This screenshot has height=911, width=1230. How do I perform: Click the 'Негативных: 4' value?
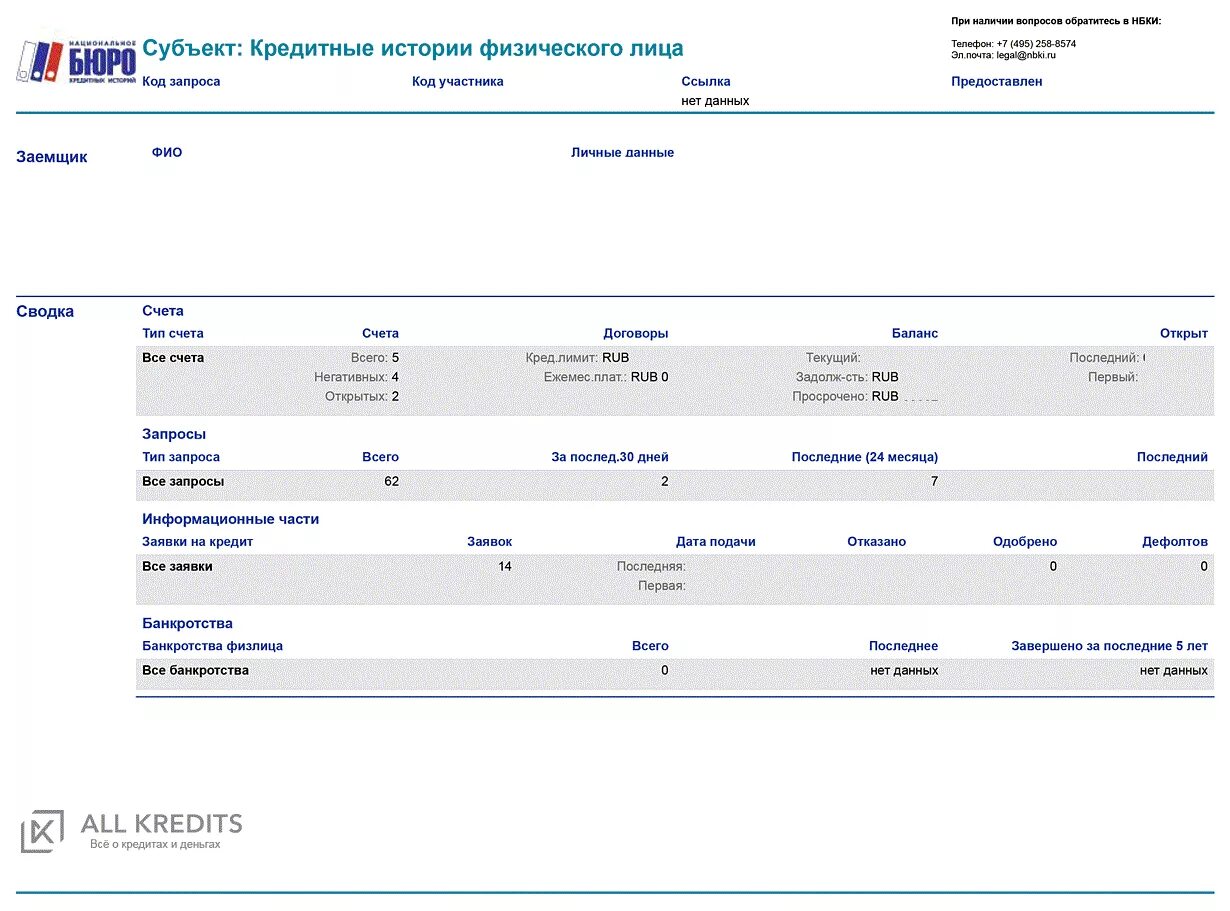click(x=357, y=377)
